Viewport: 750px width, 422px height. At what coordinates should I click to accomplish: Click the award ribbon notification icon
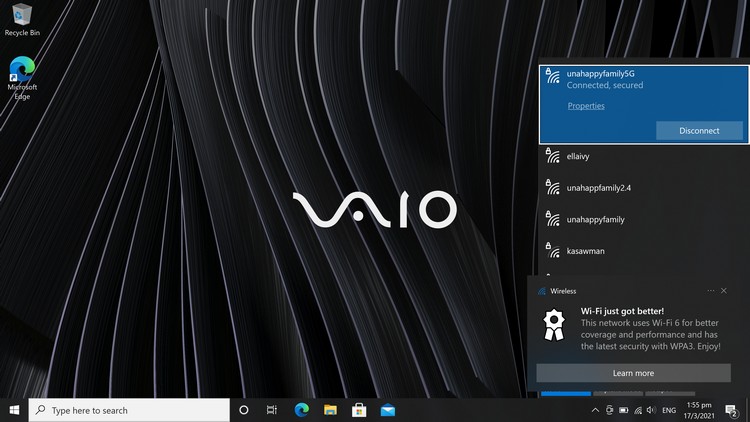(x=554, y=325)
